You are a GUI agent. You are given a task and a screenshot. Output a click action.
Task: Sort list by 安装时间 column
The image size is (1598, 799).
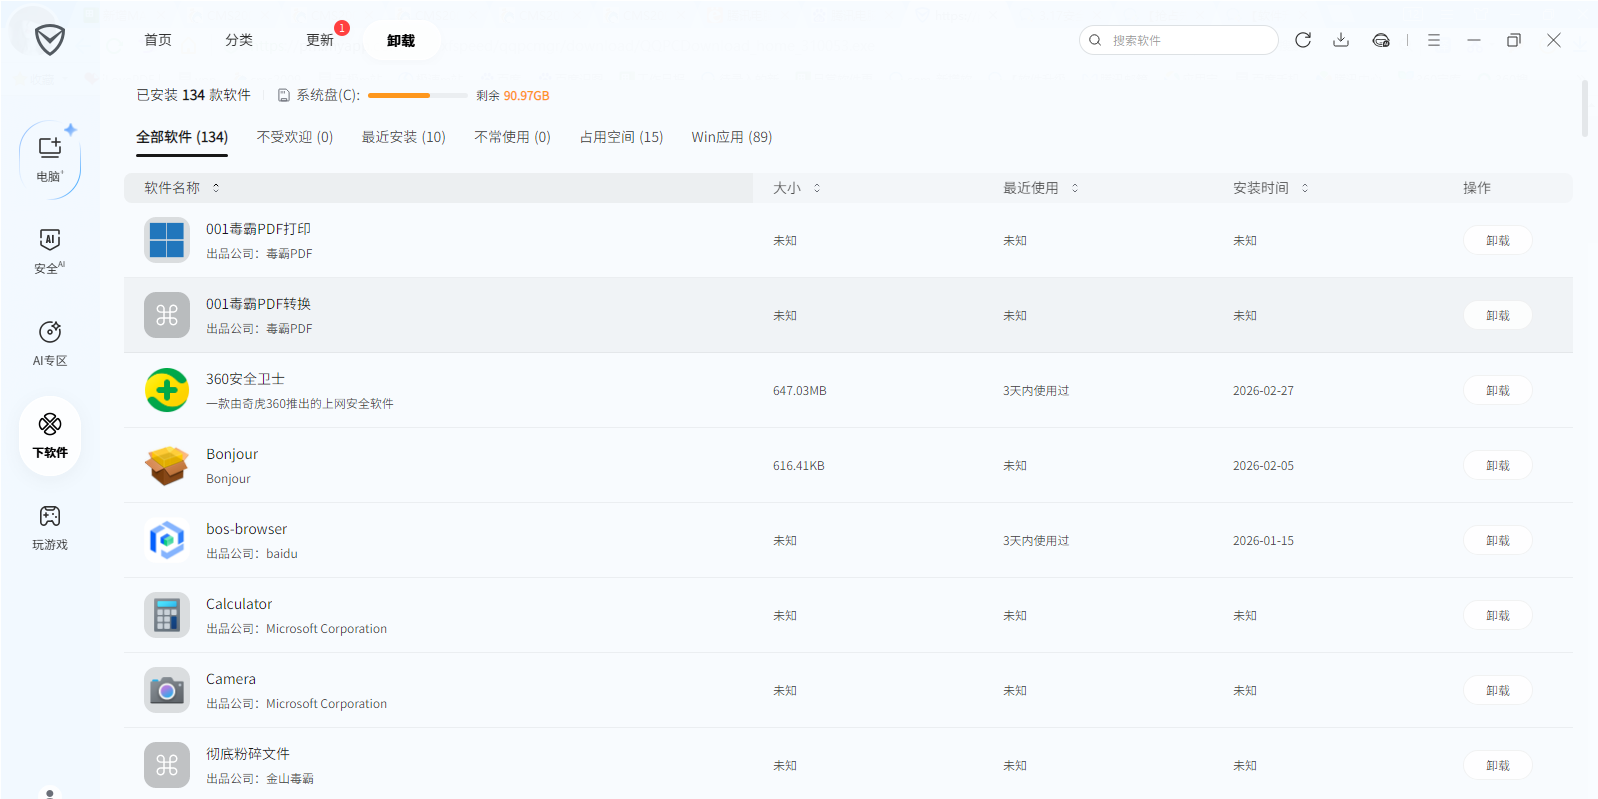(x=1270, y=188)
